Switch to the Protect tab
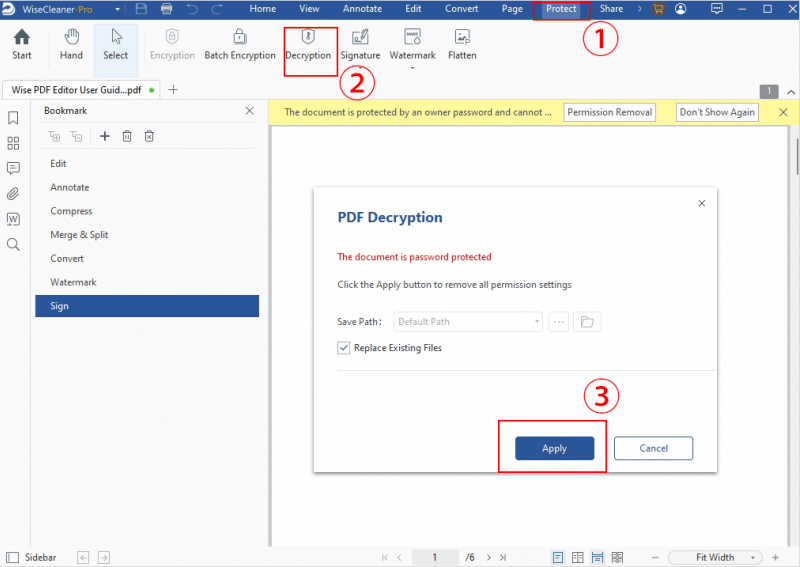The image size is (800, 567). click(561, 9)
